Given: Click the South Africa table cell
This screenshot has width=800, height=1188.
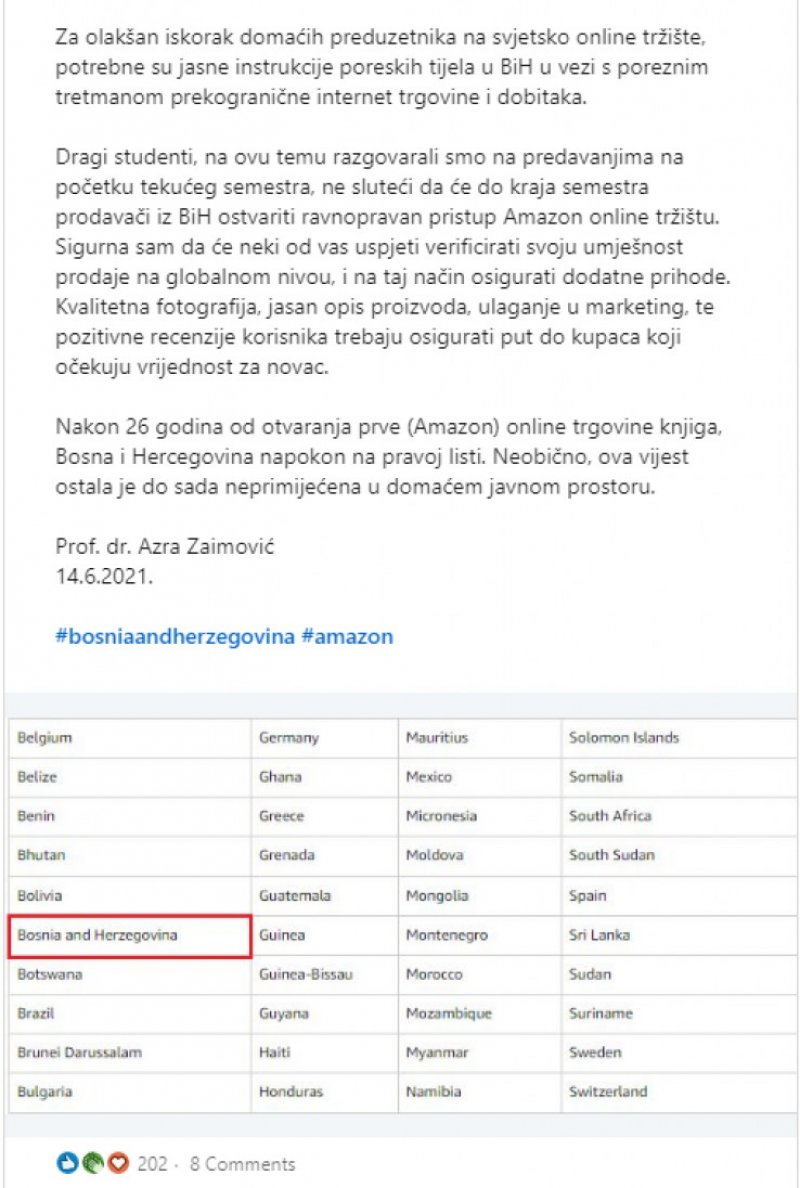Looking at the screenshot, I should 680,817.
